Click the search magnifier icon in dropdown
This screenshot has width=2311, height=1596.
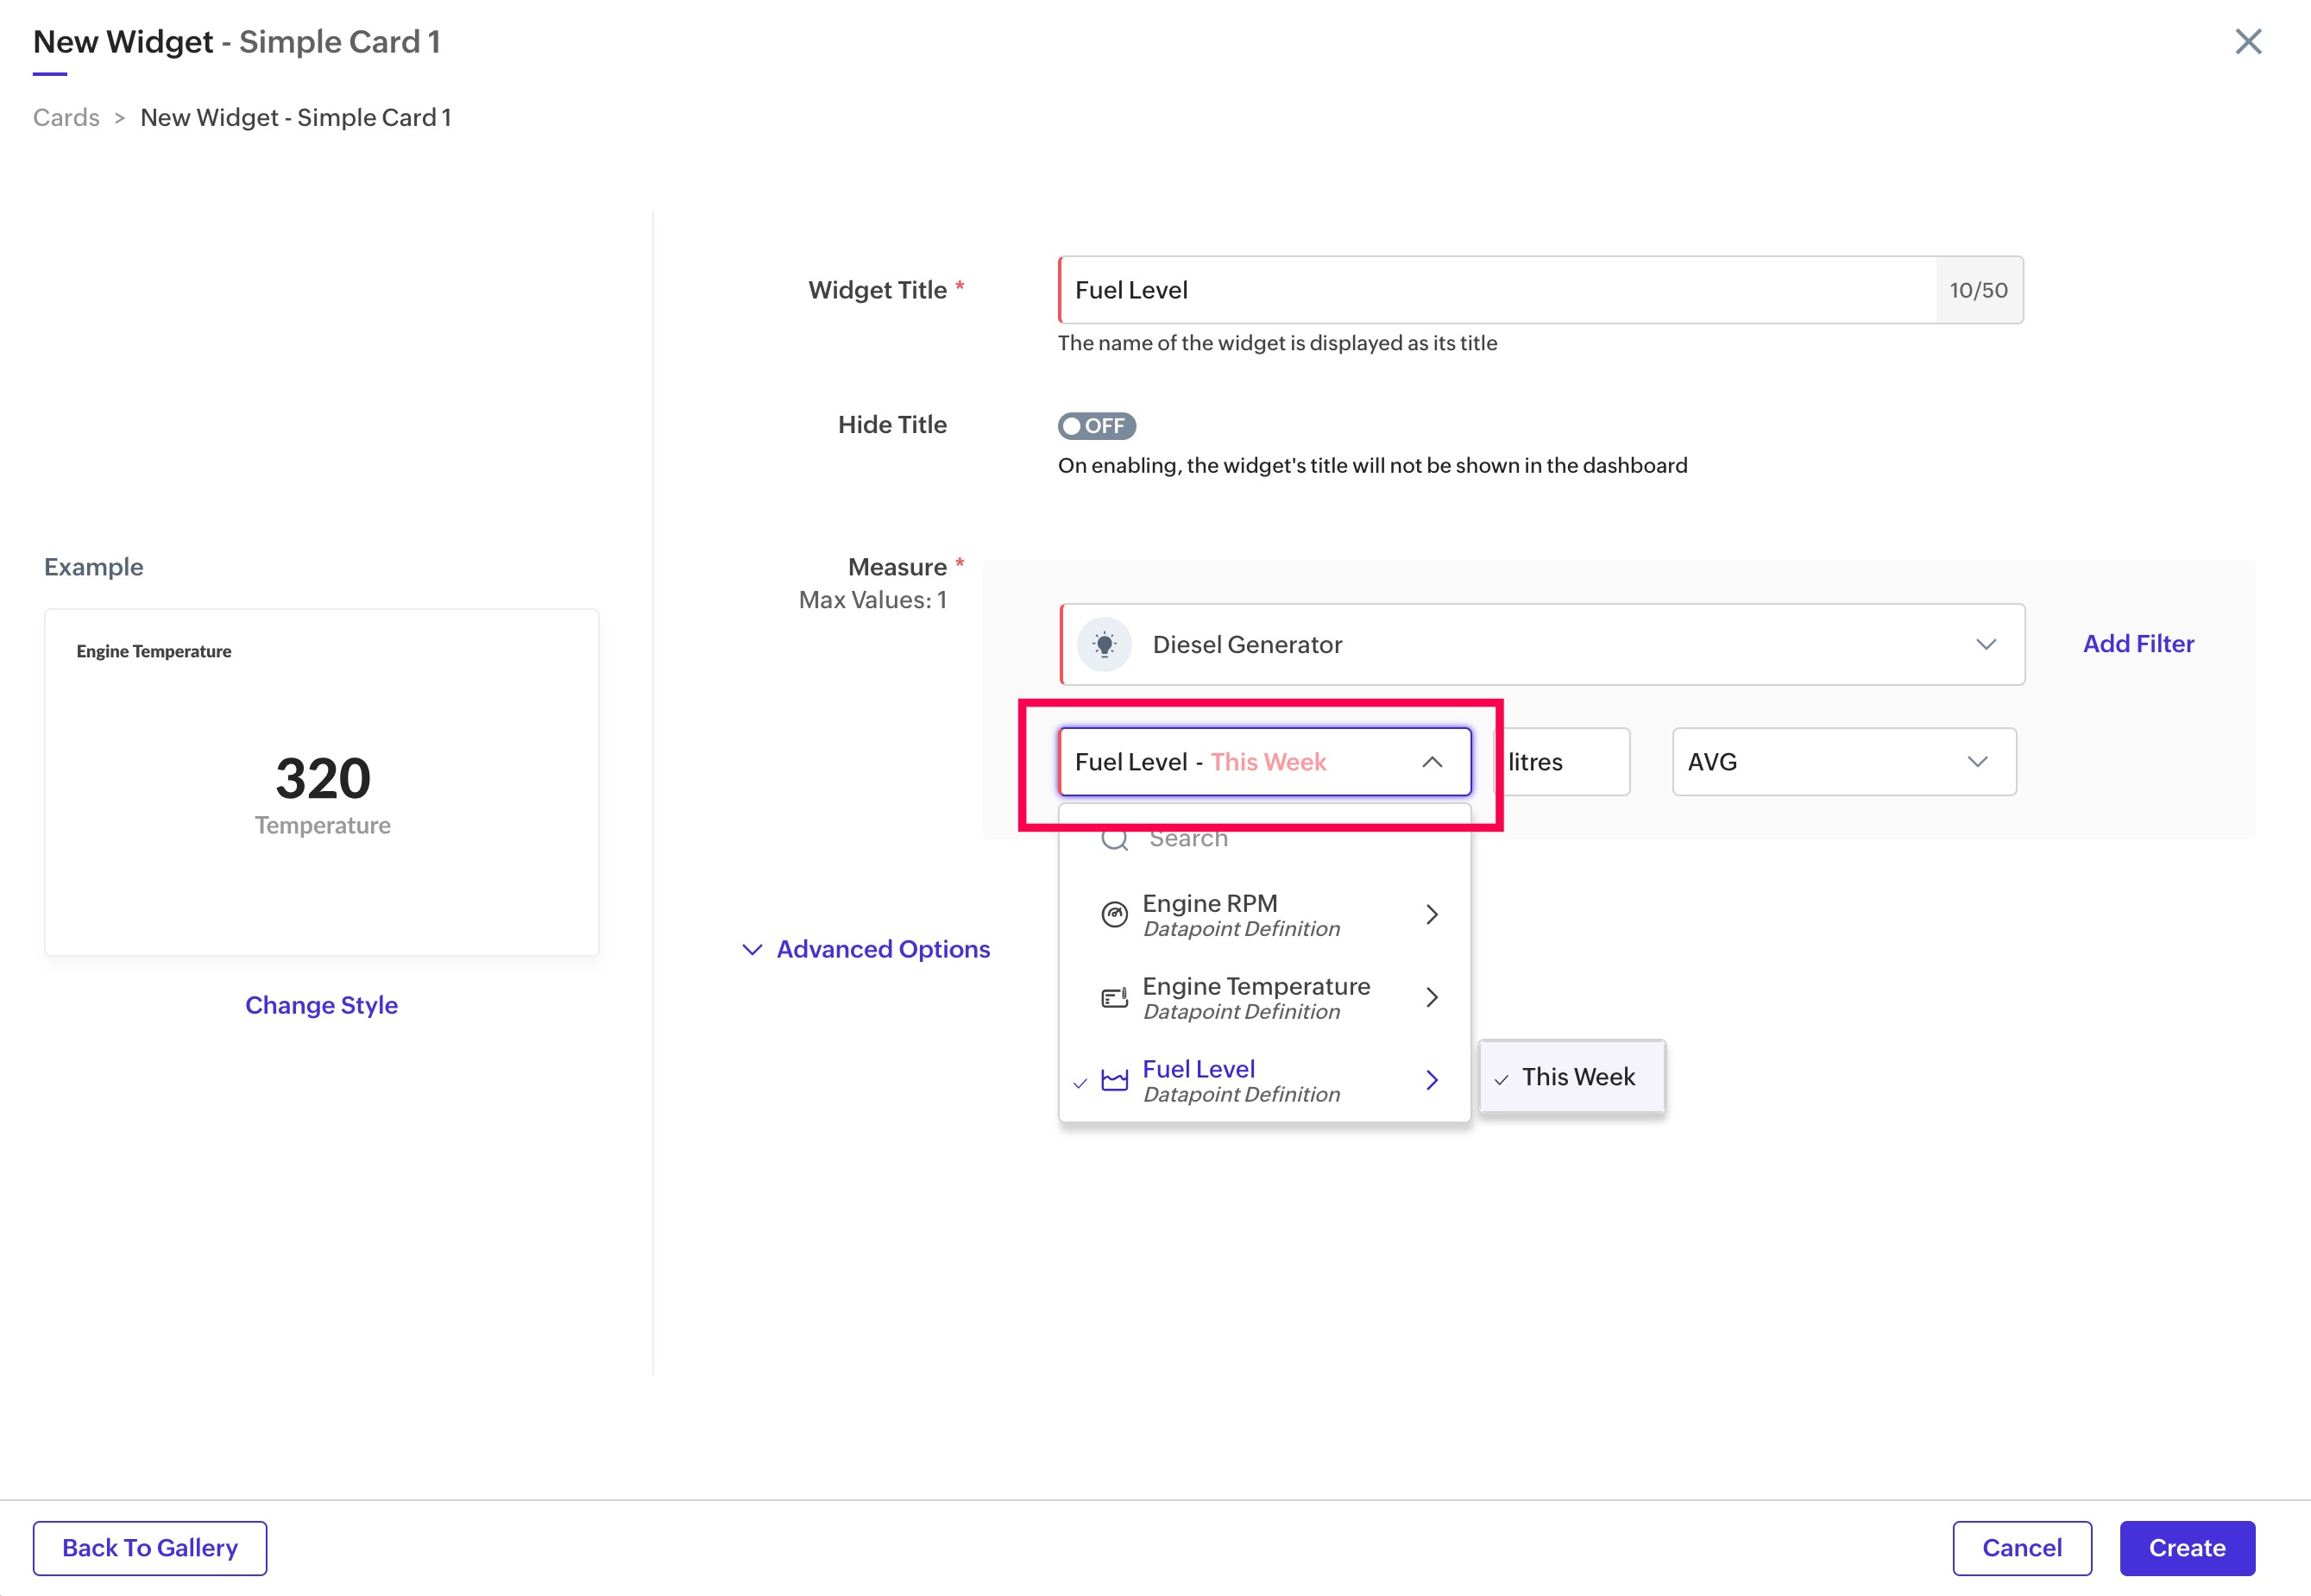(x=1114, y=839)
